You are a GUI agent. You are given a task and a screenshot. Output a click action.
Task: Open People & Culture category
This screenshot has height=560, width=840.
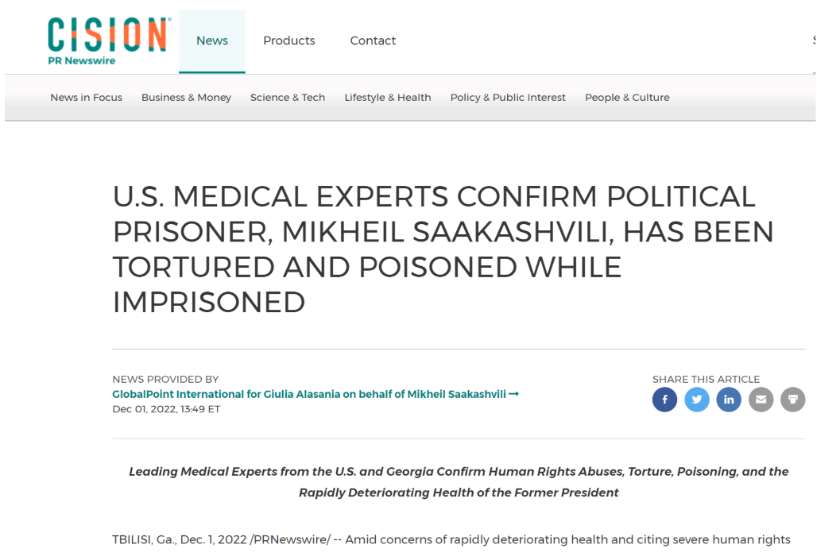pyautogui.click(x=627, y=98)
